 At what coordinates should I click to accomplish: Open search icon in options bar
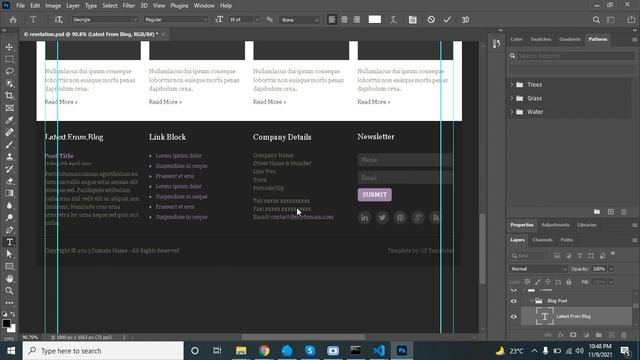[x=596, y=20]
